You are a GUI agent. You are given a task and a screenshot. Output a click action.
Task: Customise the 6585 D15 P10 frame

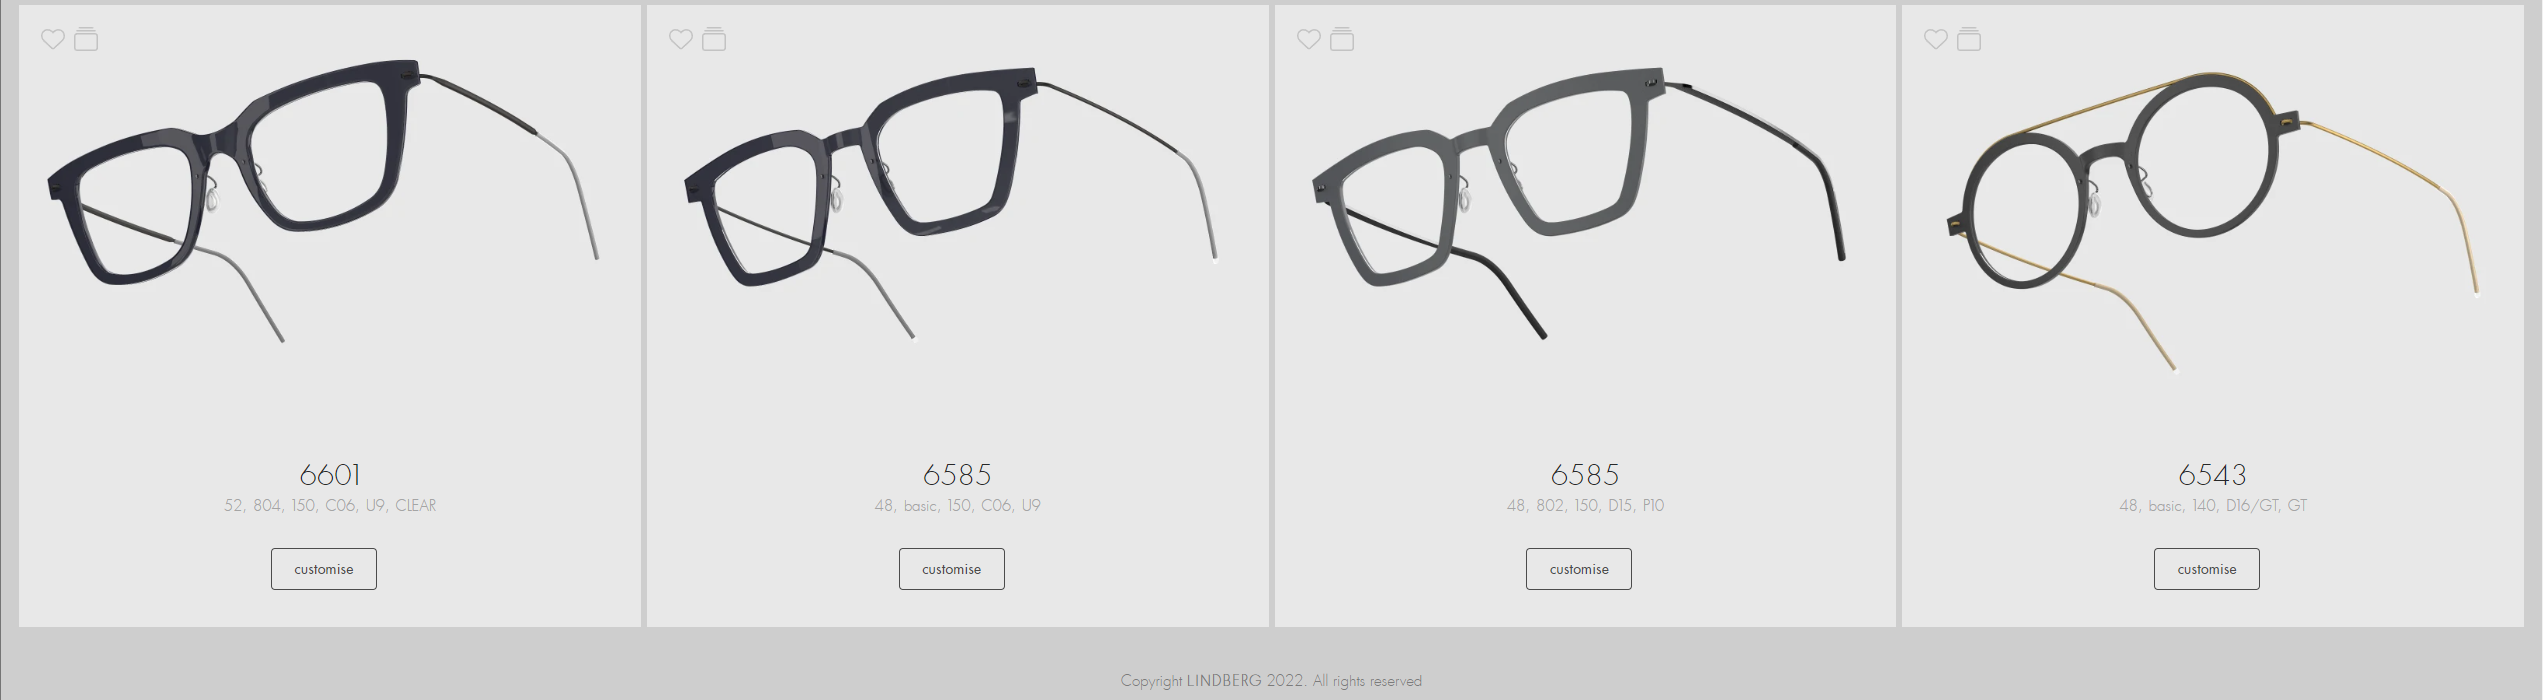point(1579,569)
